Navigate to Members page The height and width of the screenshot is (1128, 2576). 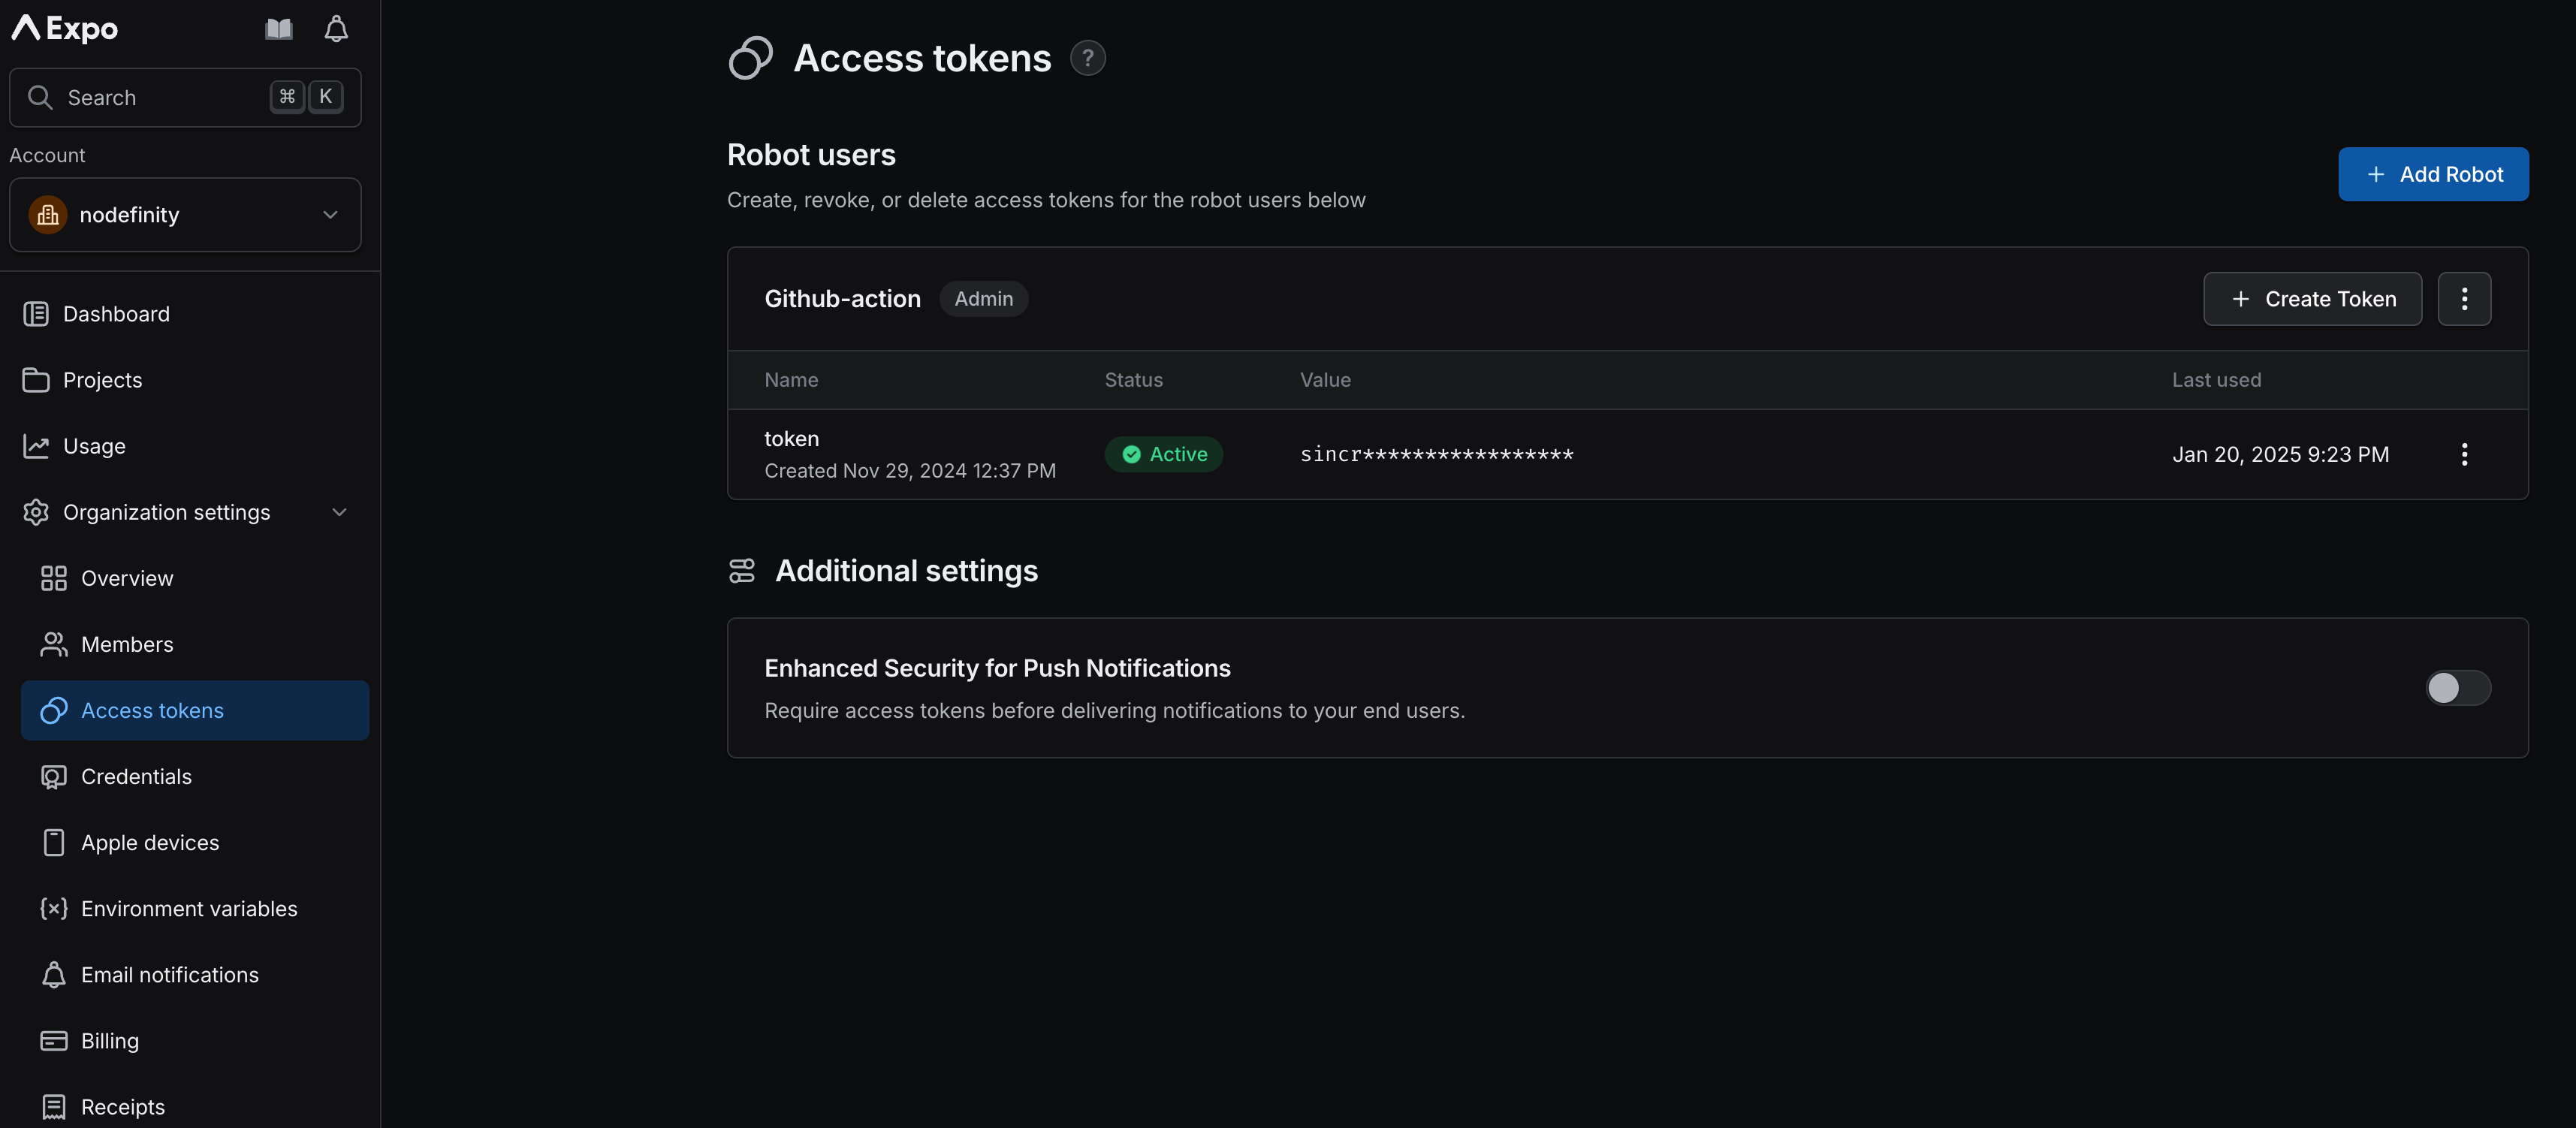click(127, 645)
